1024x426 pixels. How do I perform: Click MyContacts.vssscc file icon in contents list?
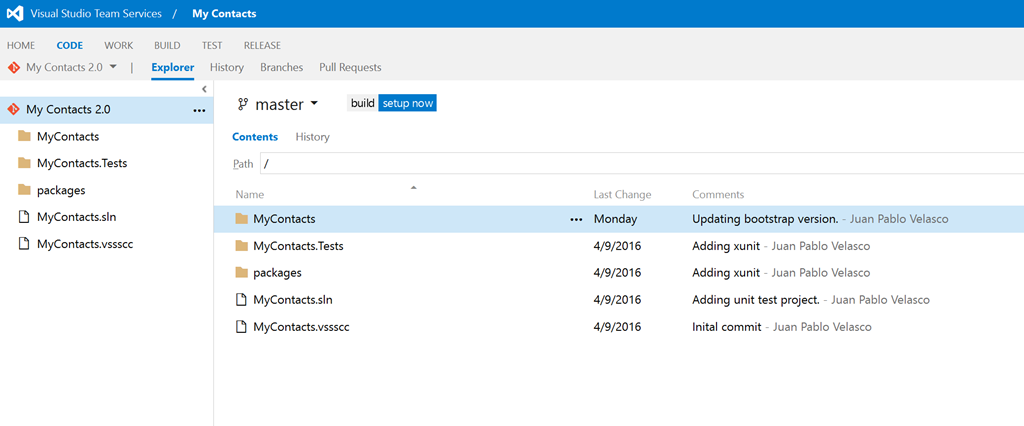click(x=242, y=327)
